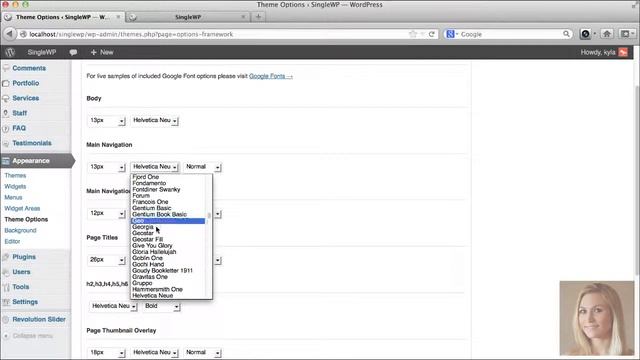The height and width of the screenshot is (360, 640).
Task: Select Gentium Book Basic font option
Action: click(159, 214)
